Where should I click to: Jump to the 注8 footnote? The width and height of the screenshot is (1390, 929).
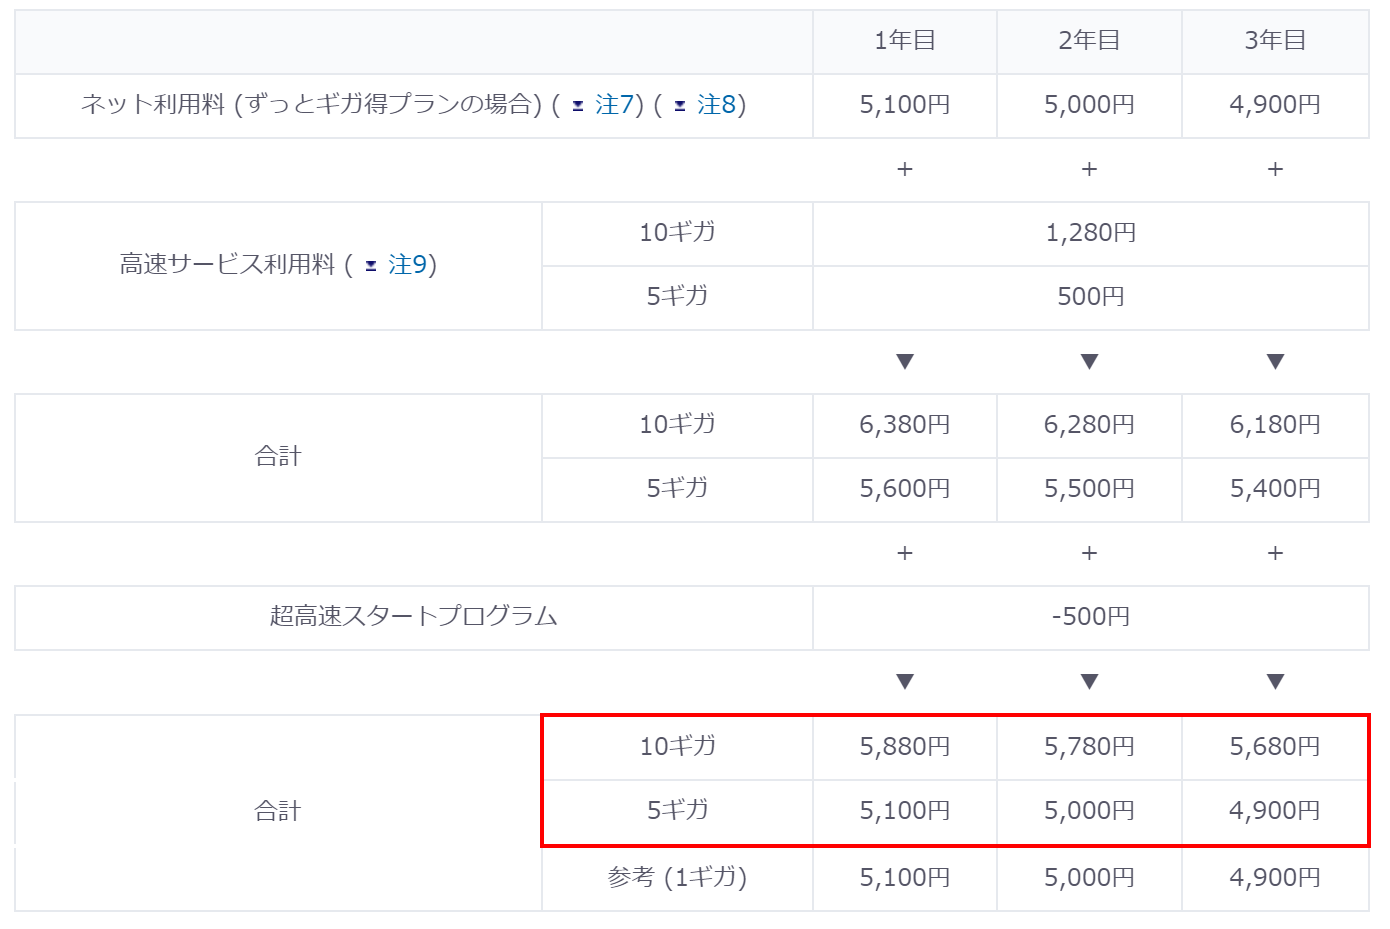(716, 105)
